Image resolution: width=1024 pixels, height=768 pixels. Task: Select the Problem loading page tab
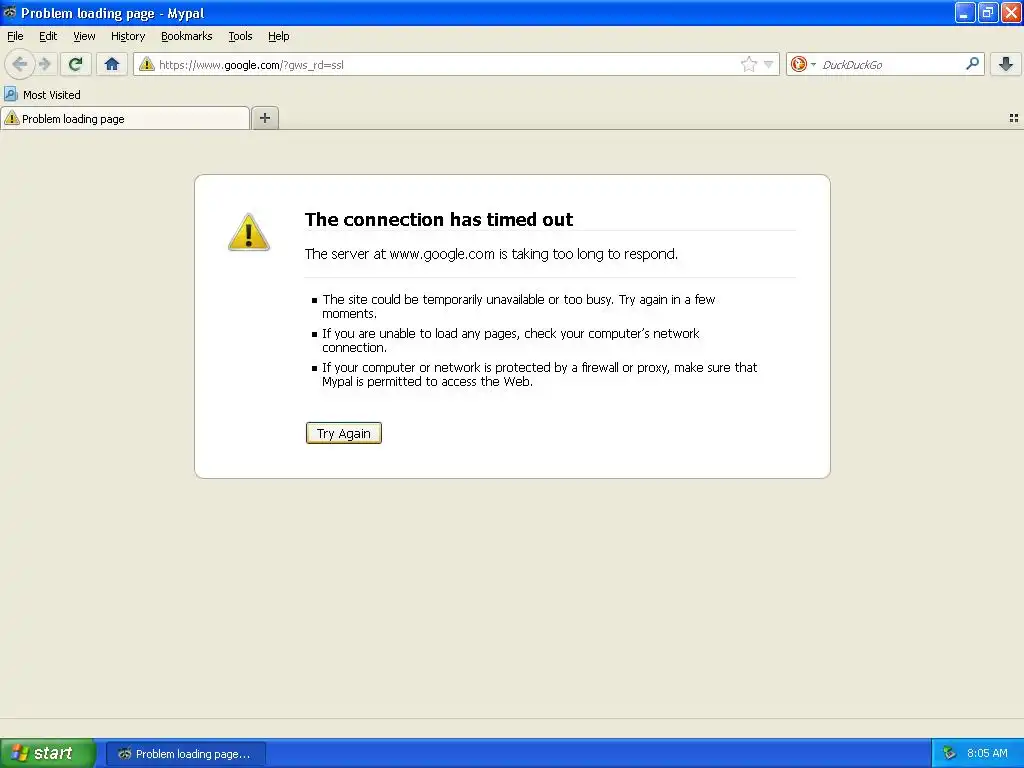coord(125,118)
